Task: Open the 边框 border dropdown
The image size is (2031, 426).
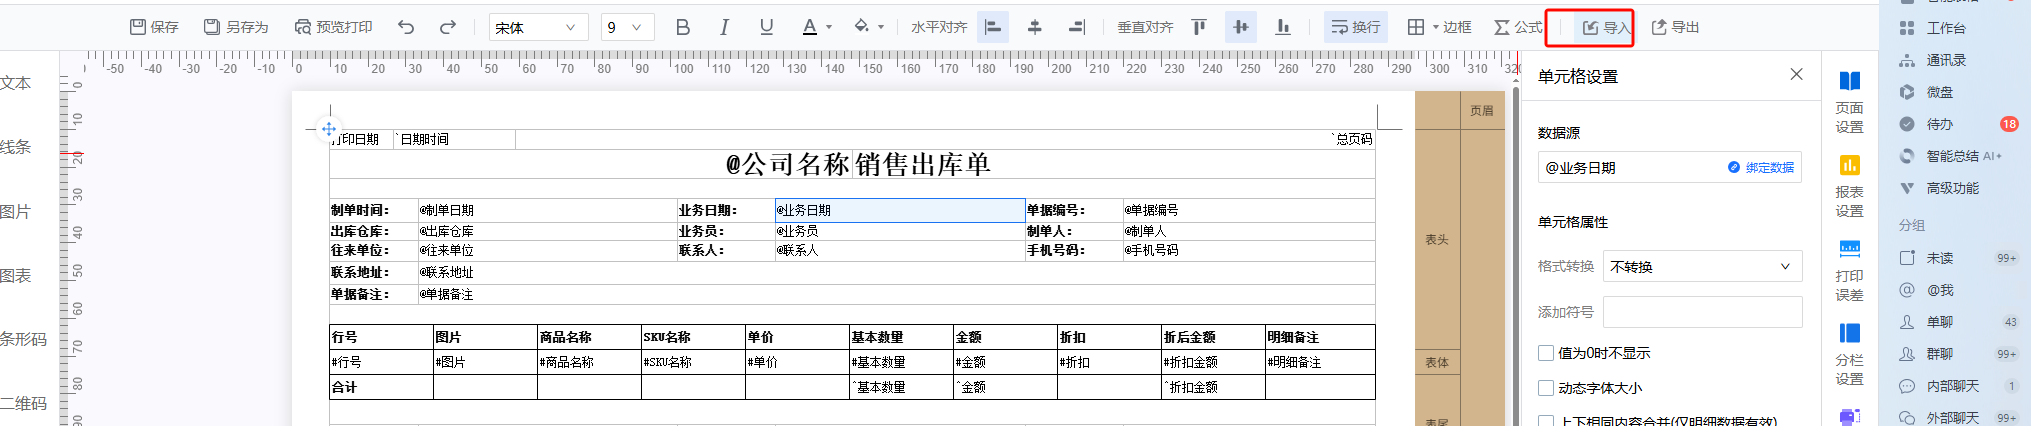Action: [x=1439, y=27]
